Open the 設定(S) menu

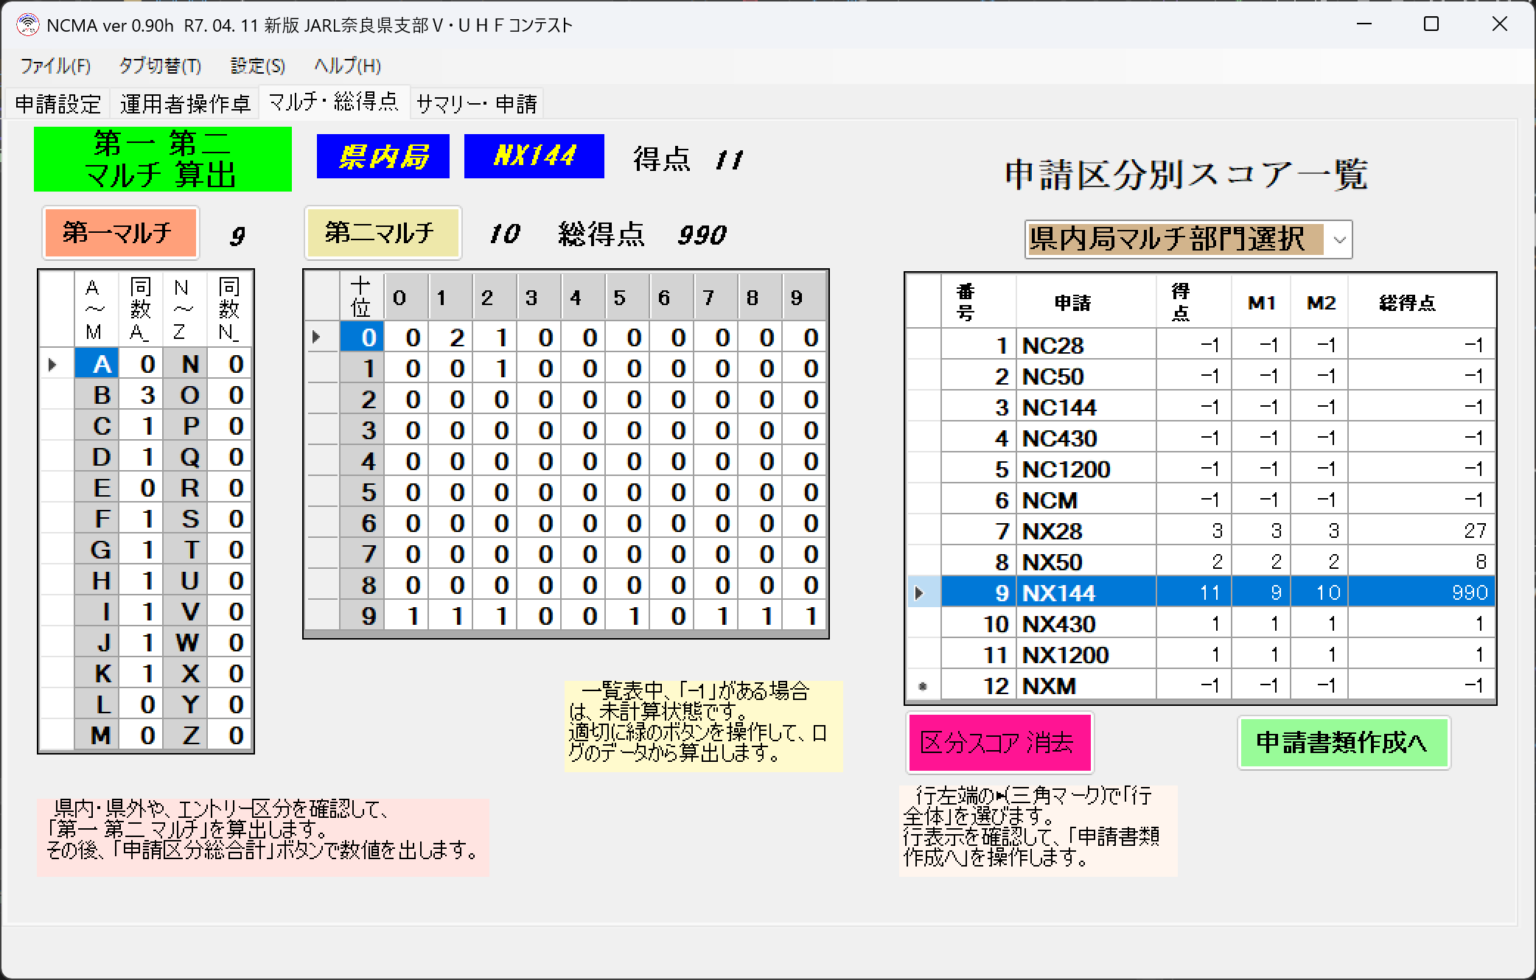coord(257,66)
